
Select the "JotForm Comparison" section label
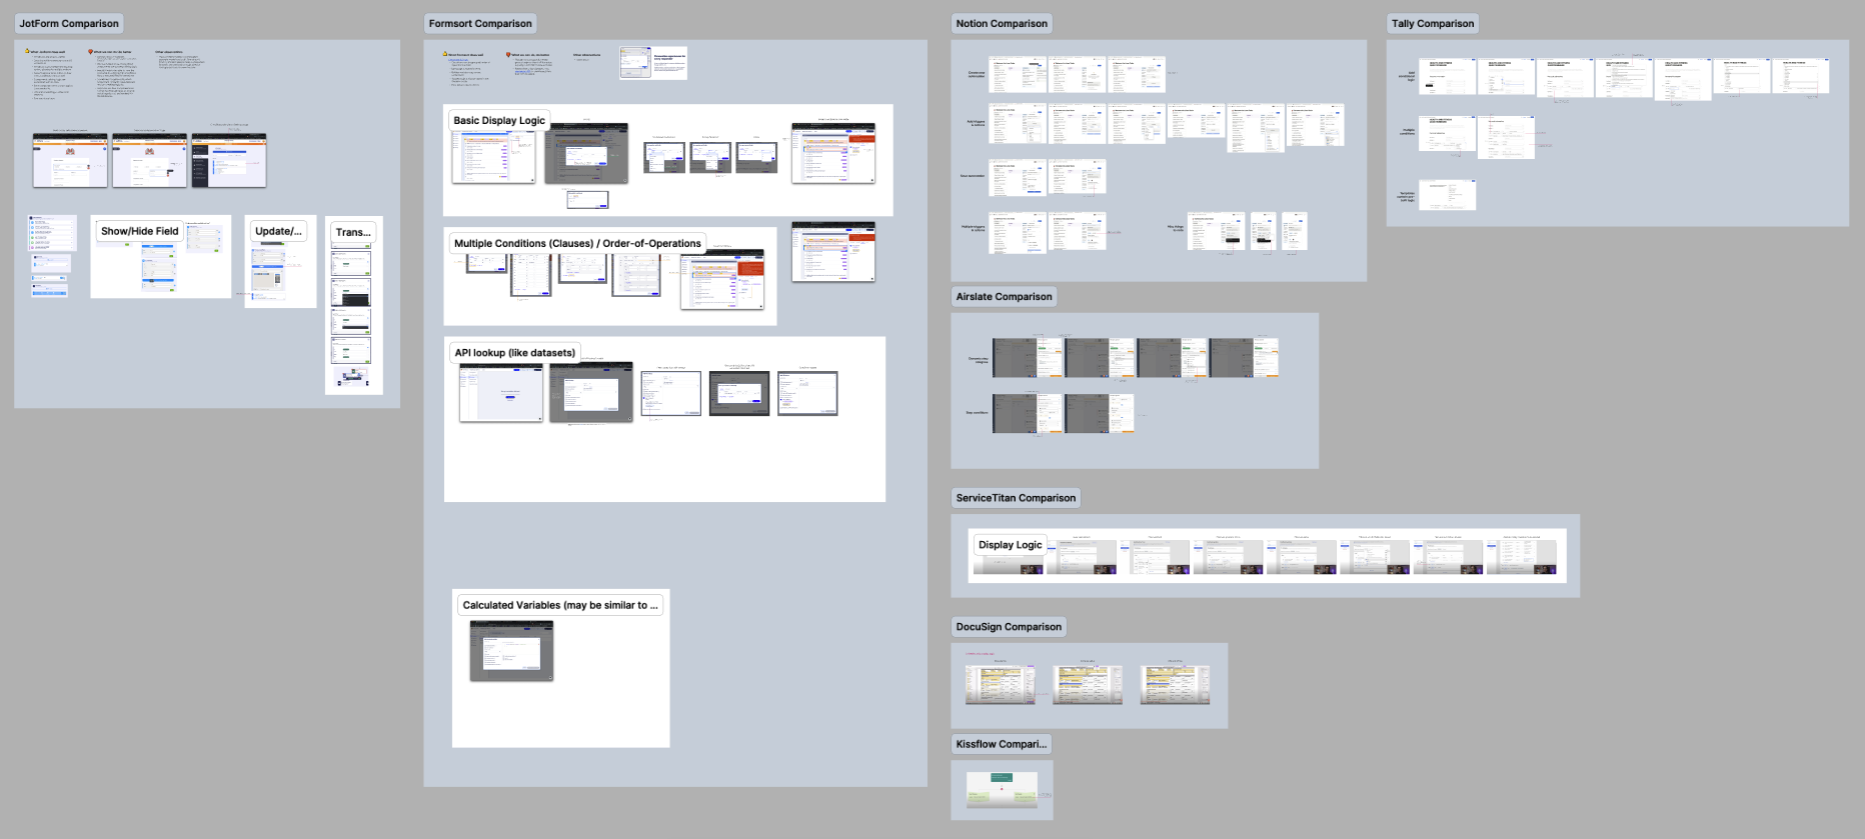(69, 24)
